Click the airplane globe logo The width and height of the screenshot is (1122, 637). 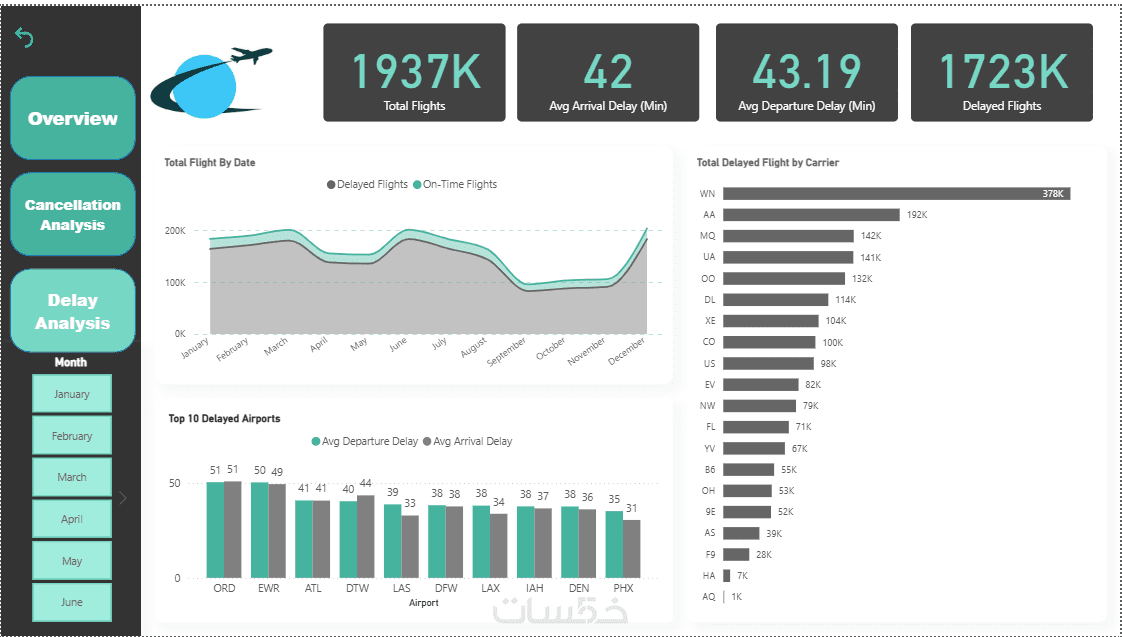click(x=211, y=82)
